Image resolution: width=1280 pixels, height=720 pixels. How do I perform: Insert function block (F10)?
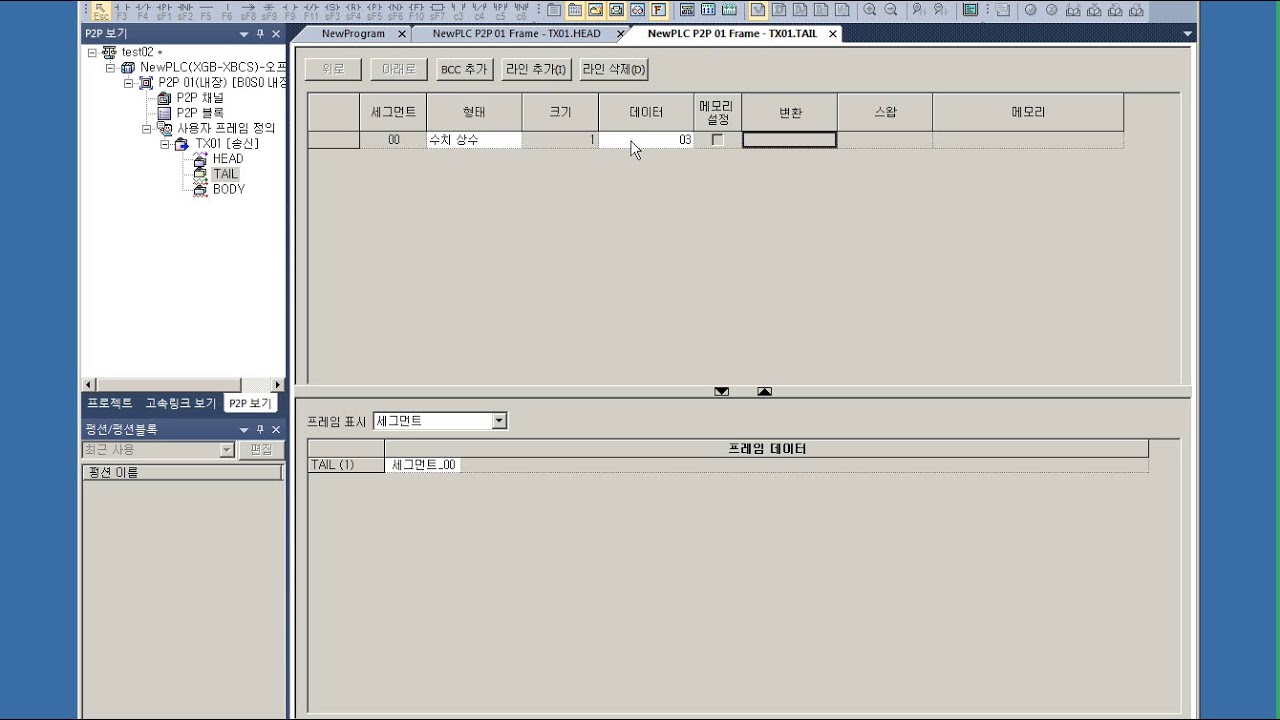(416, 10)
